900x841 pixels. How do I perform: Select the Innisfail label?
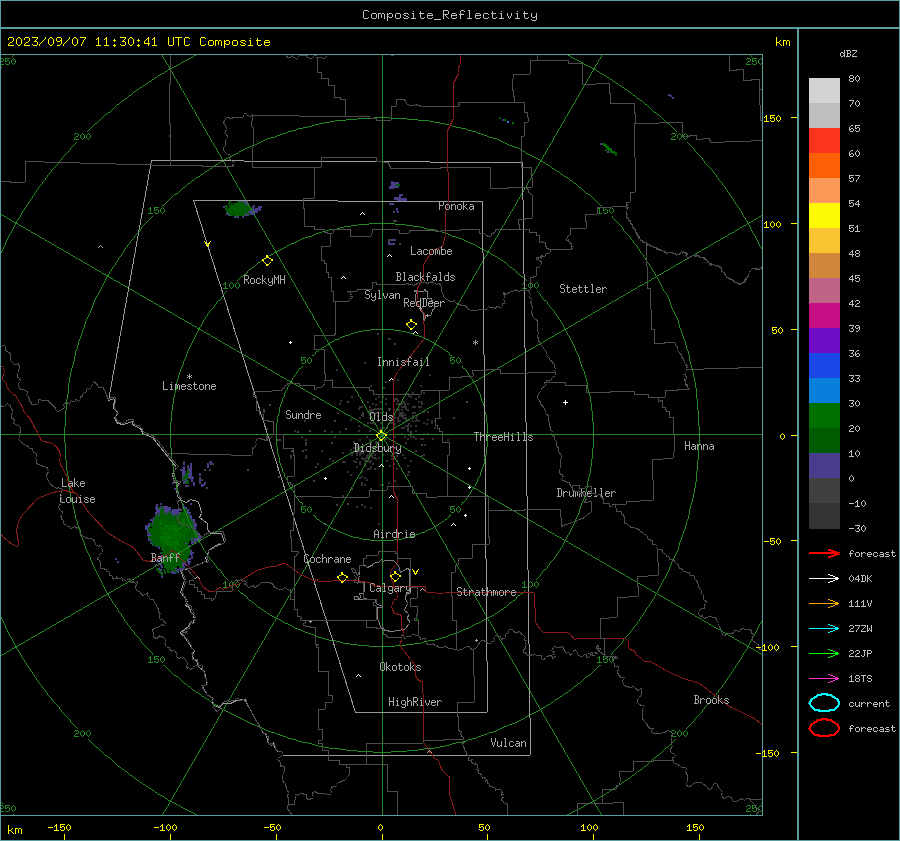point(403,362)
